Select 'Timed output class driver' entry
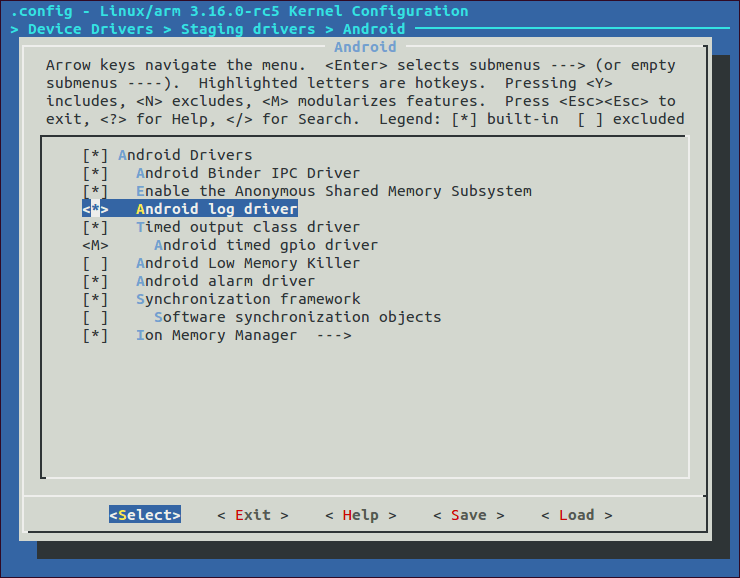 [x=248, y=227]
